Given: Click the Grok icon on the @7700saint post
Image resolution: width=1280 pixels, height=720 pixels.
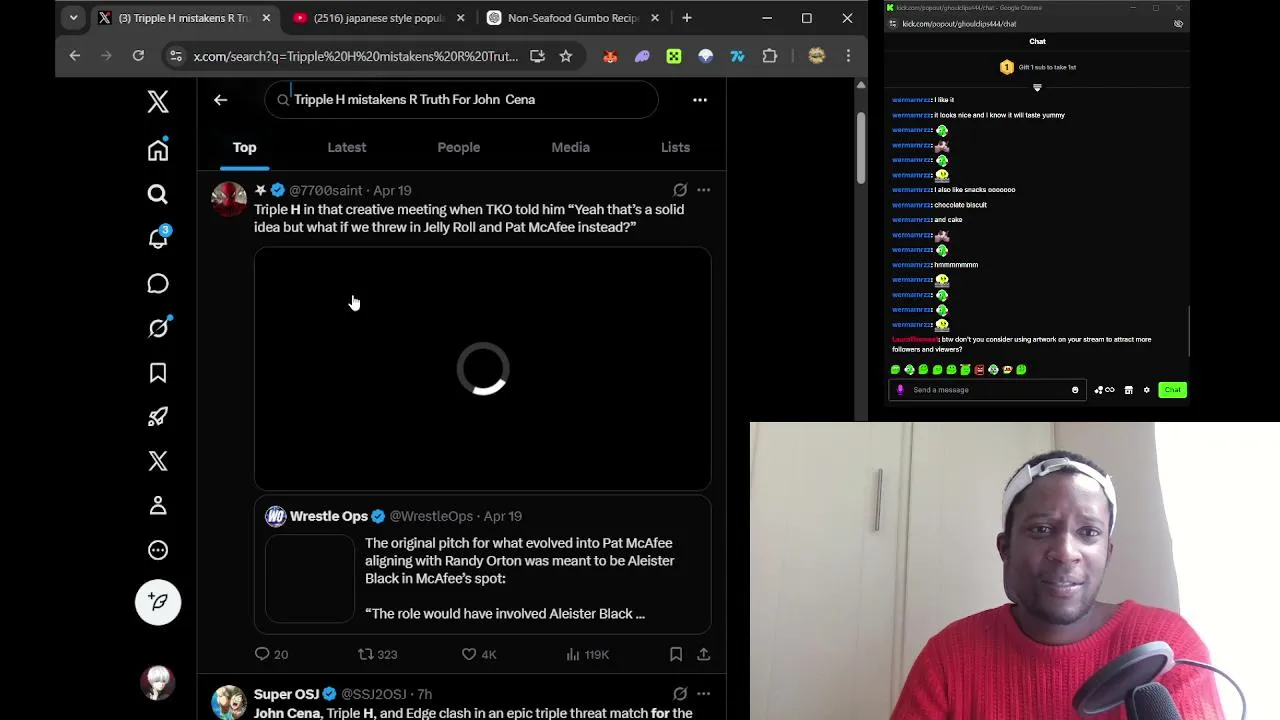Looking at the screenshot, I should click(x=680, y=190).
